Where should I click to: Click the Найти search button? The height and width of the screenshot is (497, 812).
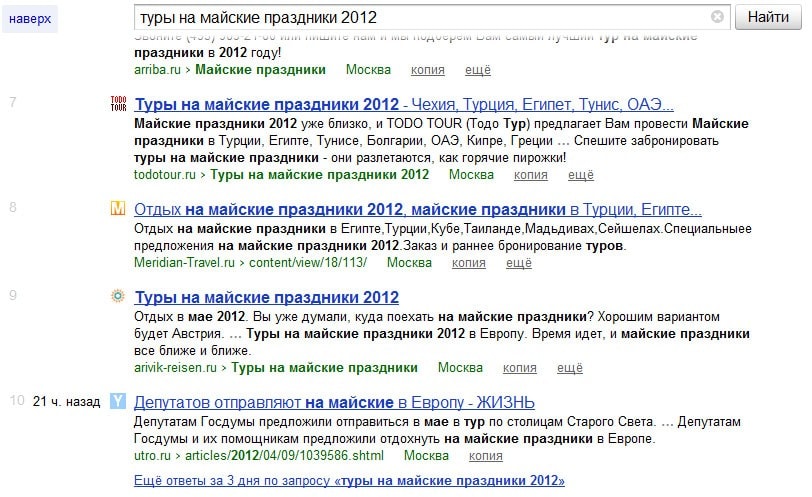(768, 17)
